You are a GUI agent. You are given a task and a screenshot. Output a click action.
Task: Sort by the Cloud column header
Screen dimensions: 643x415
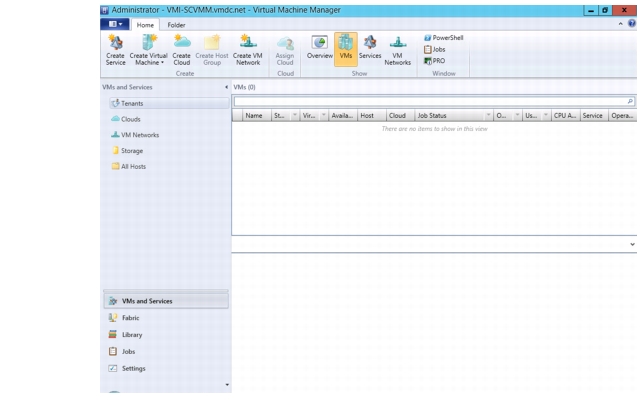(400, 116)
